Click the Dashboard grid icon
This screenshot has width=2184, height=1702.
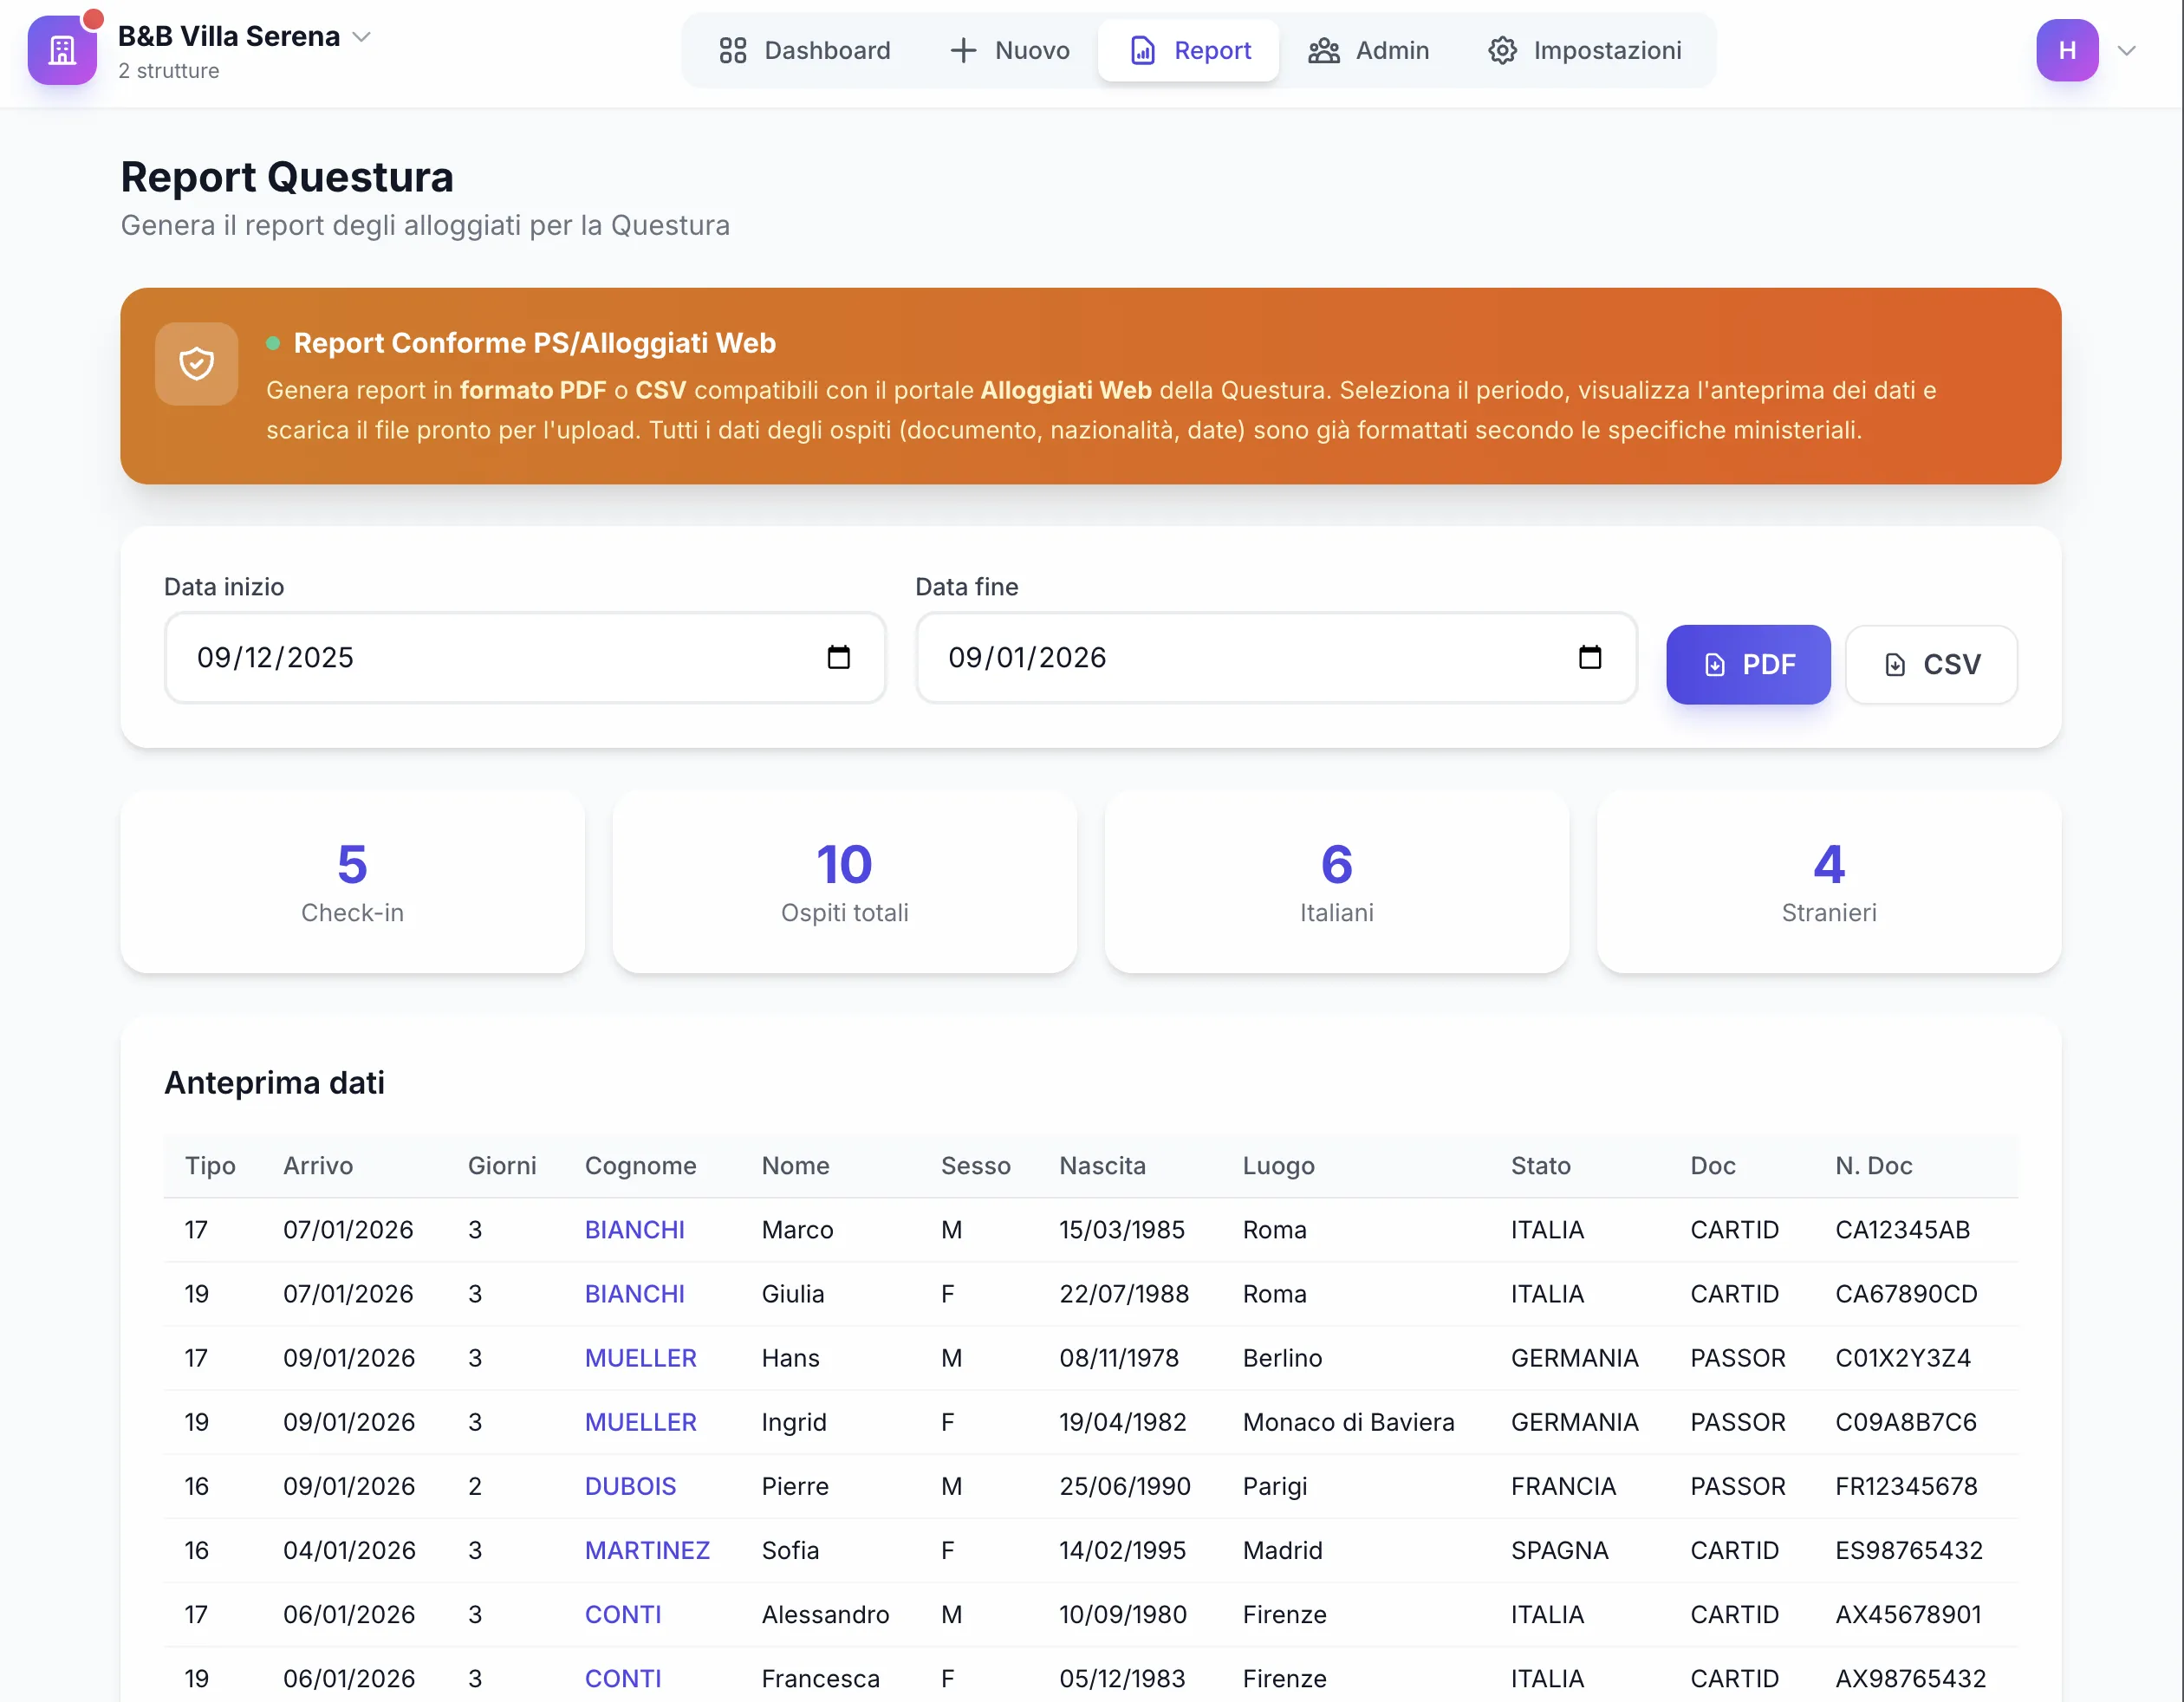[733, 50]
